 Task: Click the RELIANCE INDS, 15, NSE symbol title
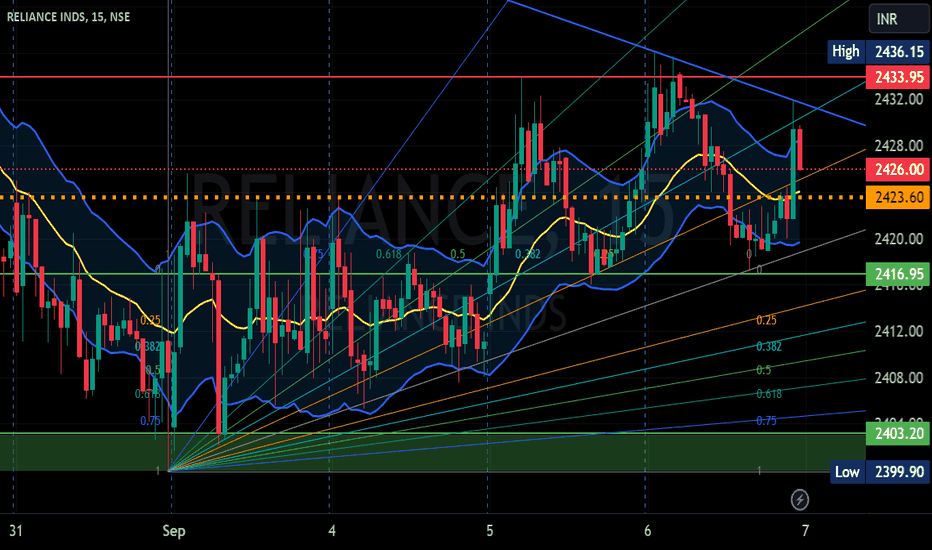click(68, 17)
